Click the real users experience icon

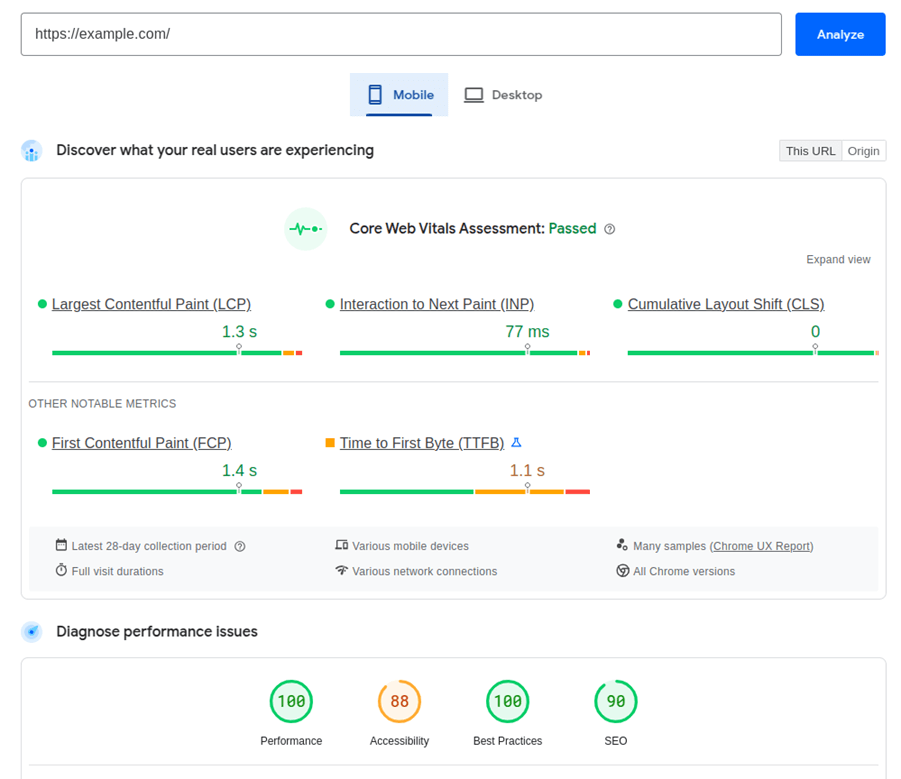point(31,150)
